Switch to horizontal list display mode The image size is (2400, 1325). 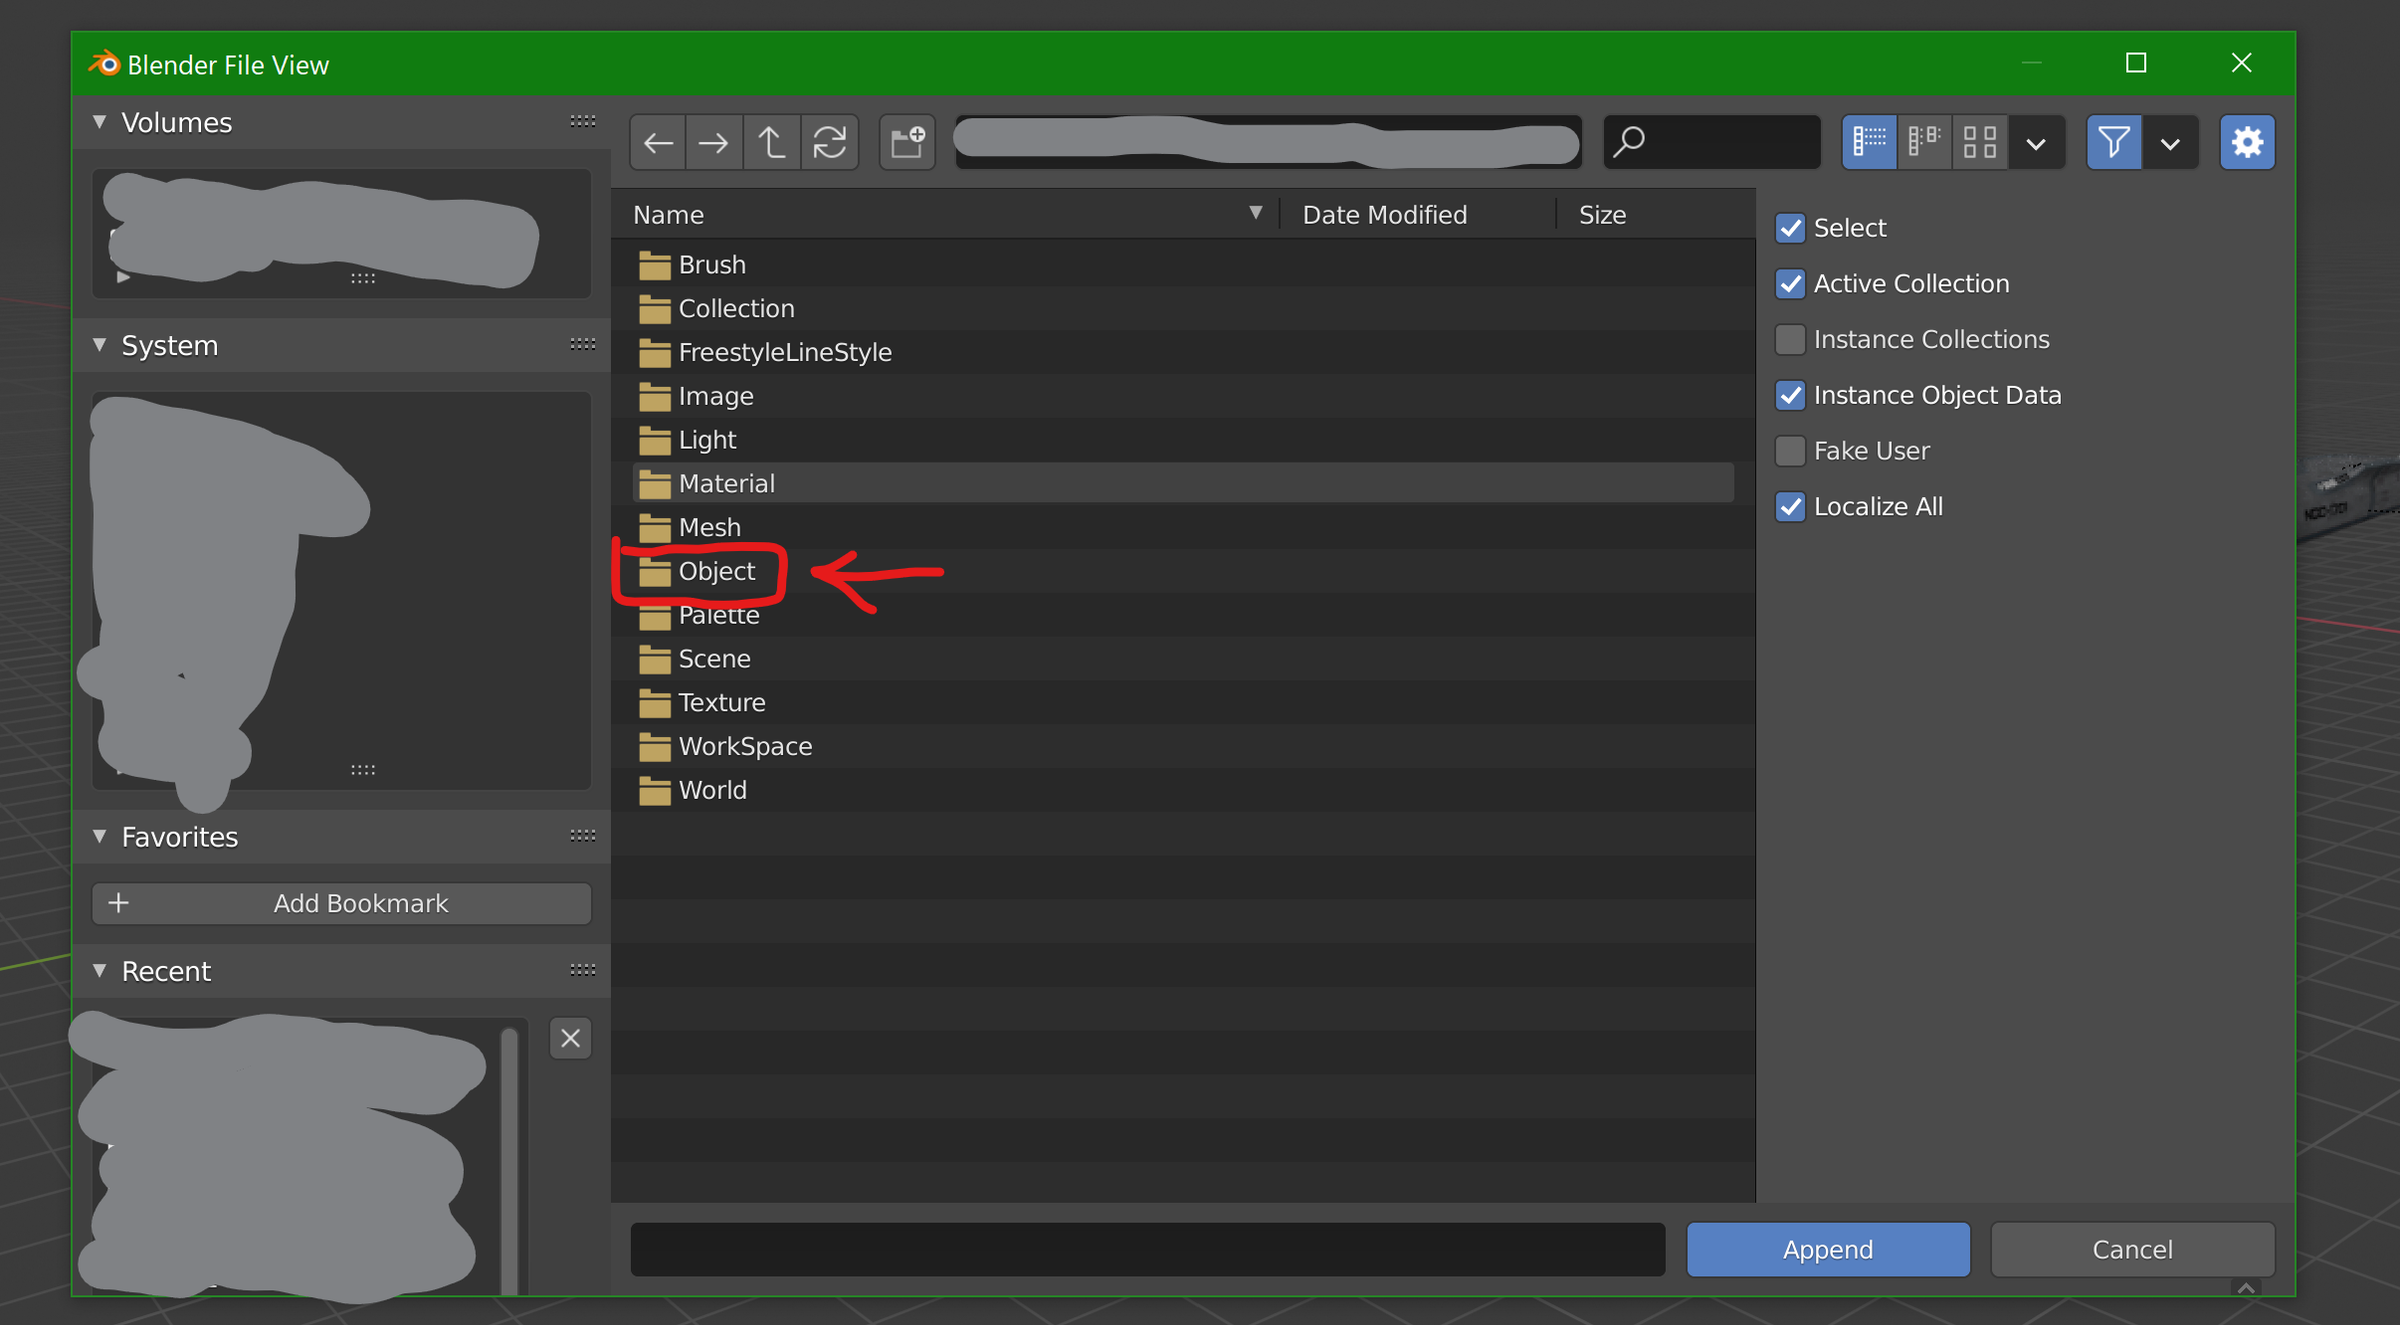click(1924, 142)
